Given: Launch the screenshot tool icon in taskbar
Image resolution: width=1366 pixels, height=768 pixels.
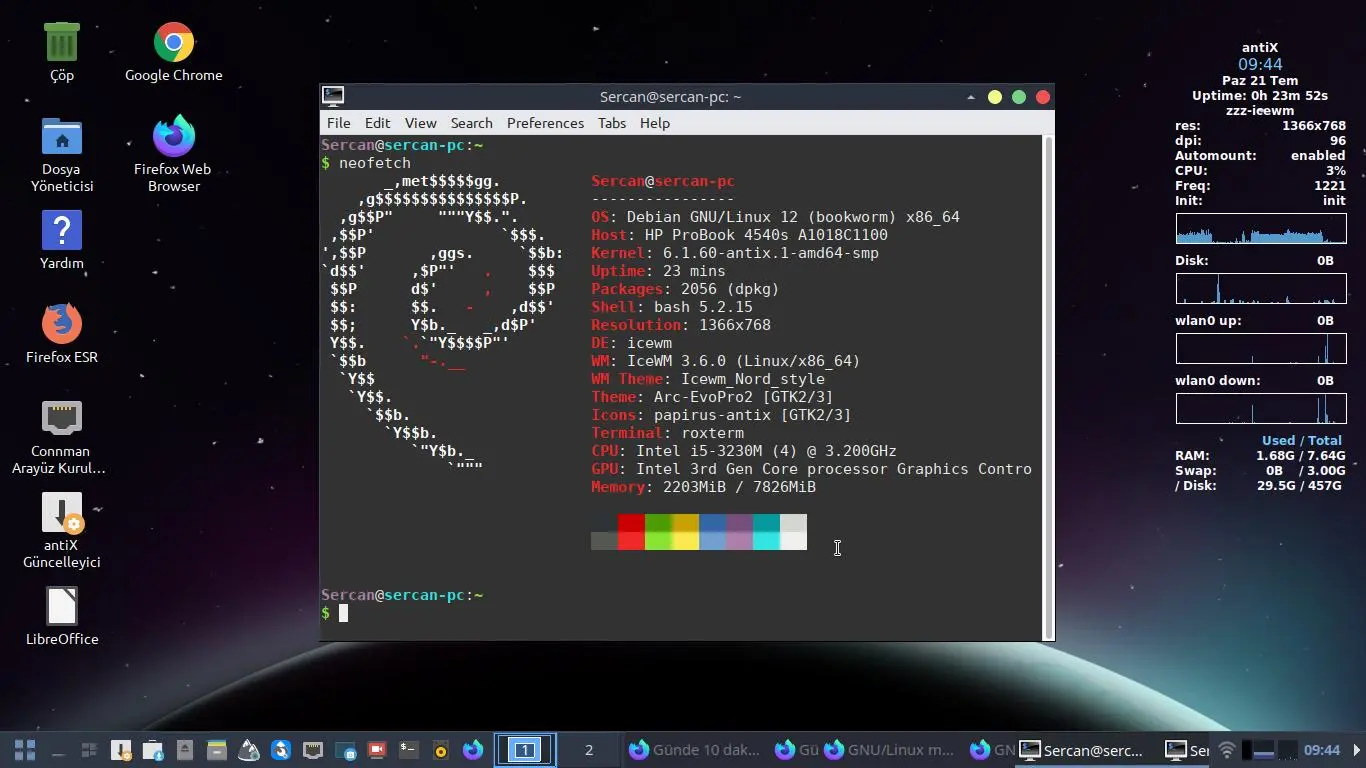Looking at the screenshot, I should point(345,750).
